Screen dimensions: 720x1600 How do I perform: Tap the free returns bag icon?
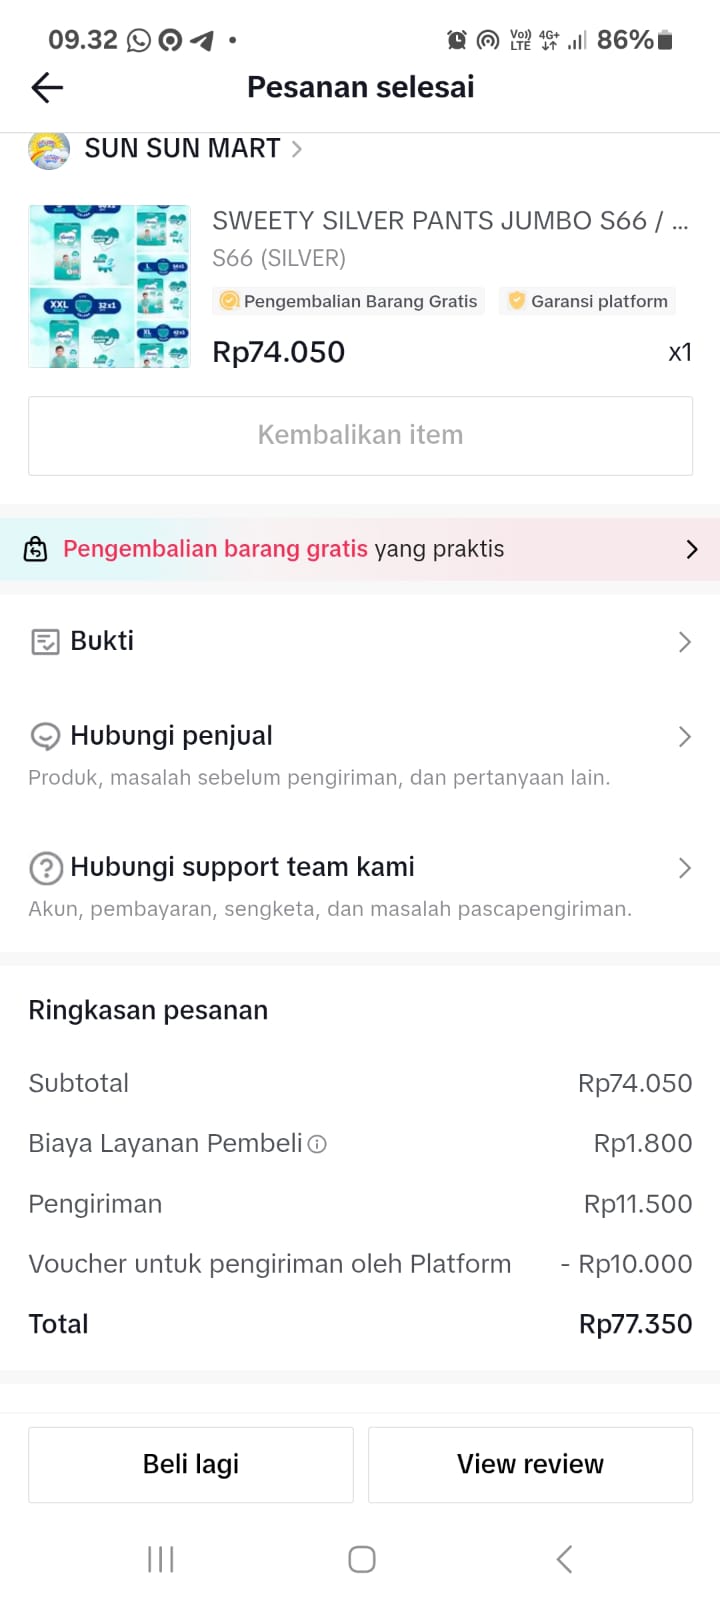pyautogui.click(x=36, y=549)
